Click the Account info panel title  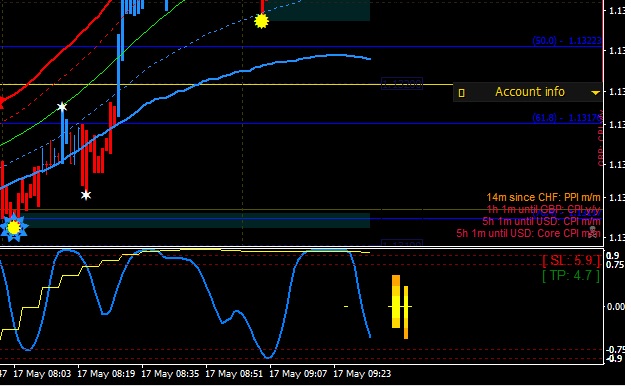pos(530,92)
